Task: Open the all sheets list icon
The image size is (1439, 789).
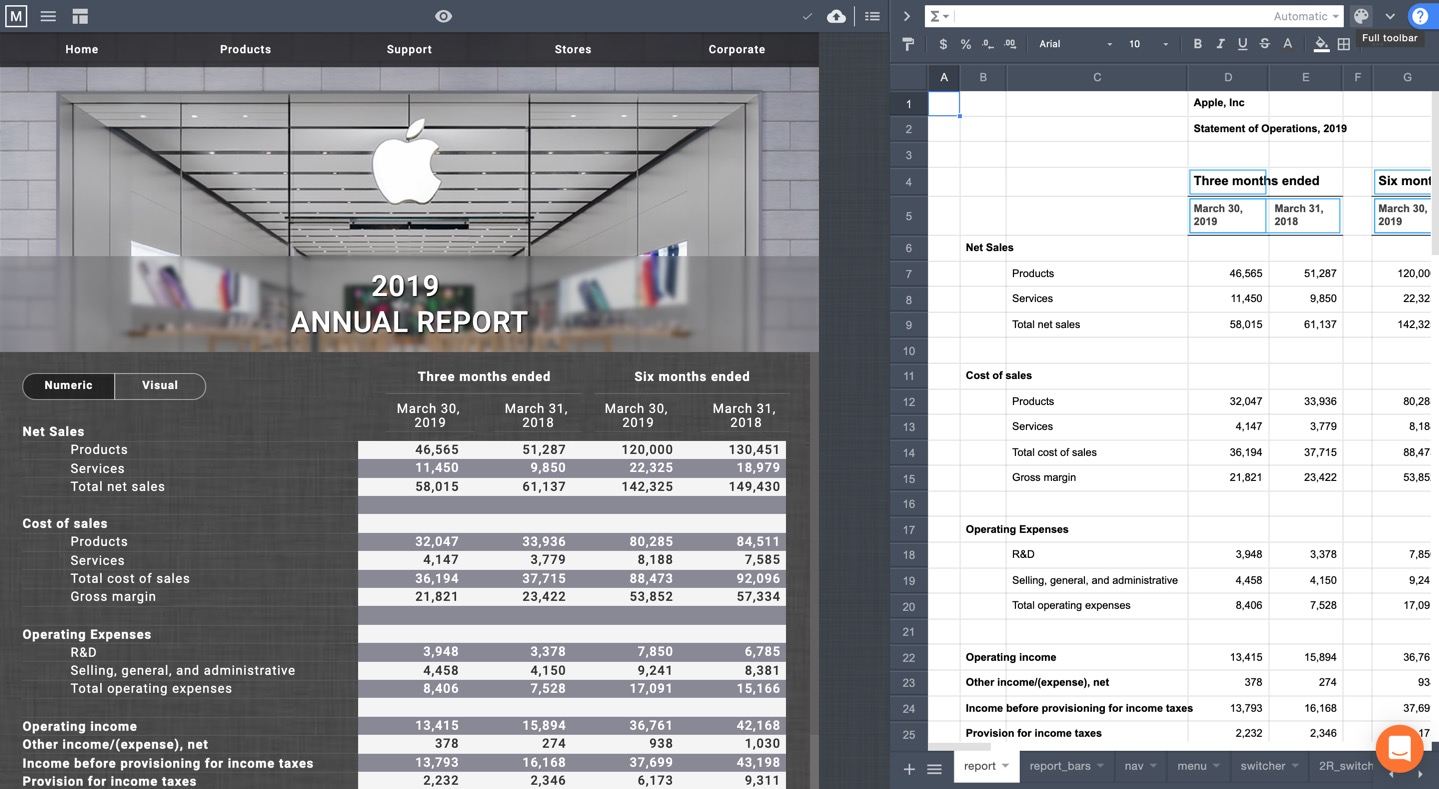Action: [x=934, y=769]
